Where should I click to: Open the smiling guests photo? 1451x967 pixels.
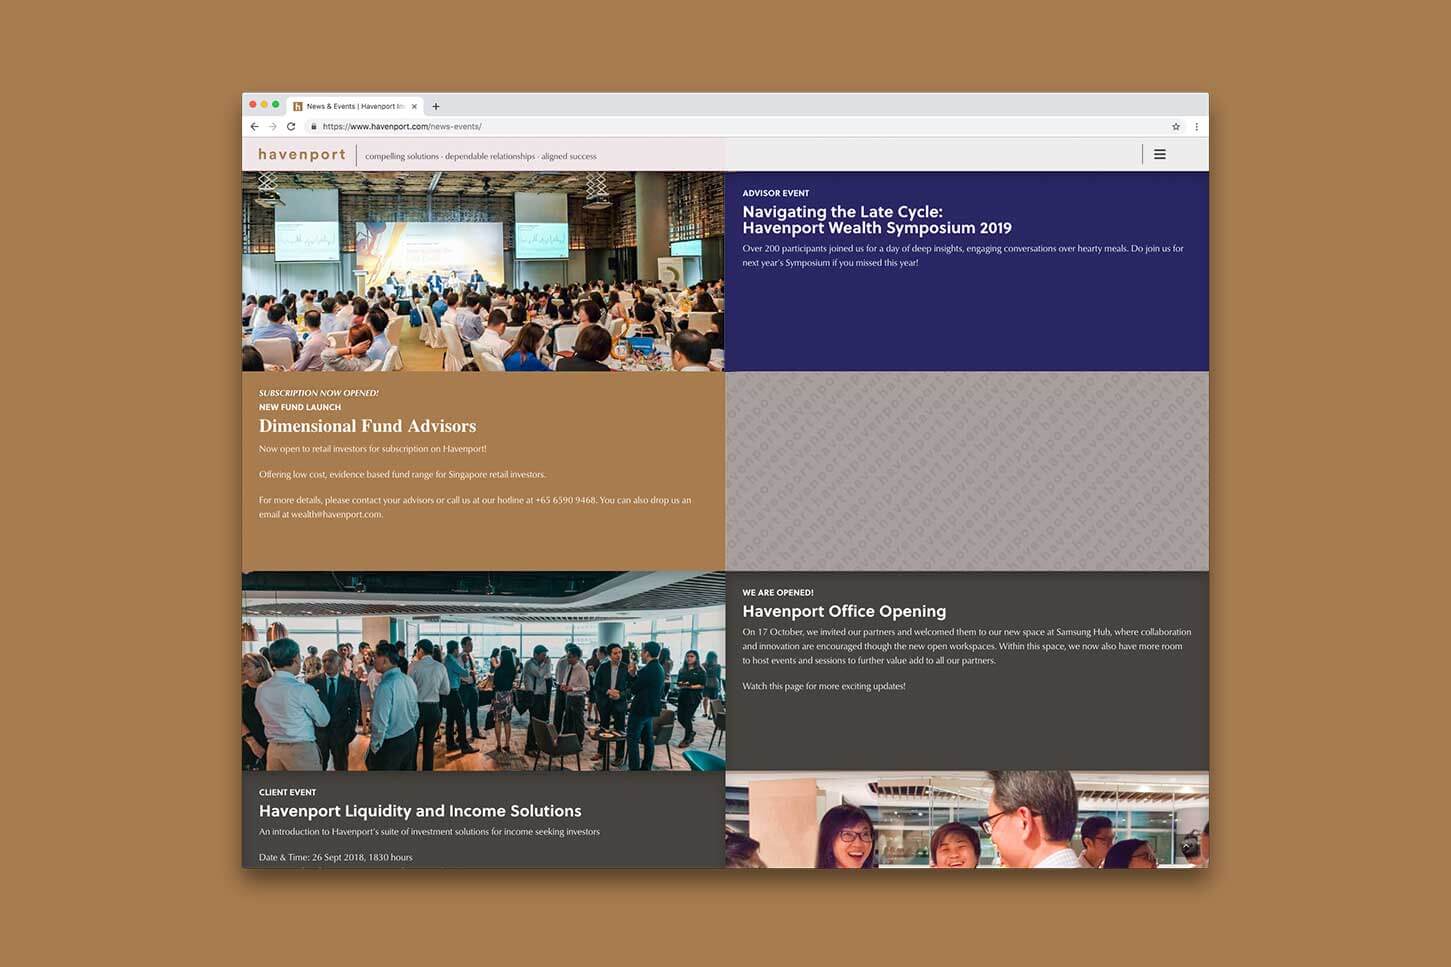tap(967, 819)
